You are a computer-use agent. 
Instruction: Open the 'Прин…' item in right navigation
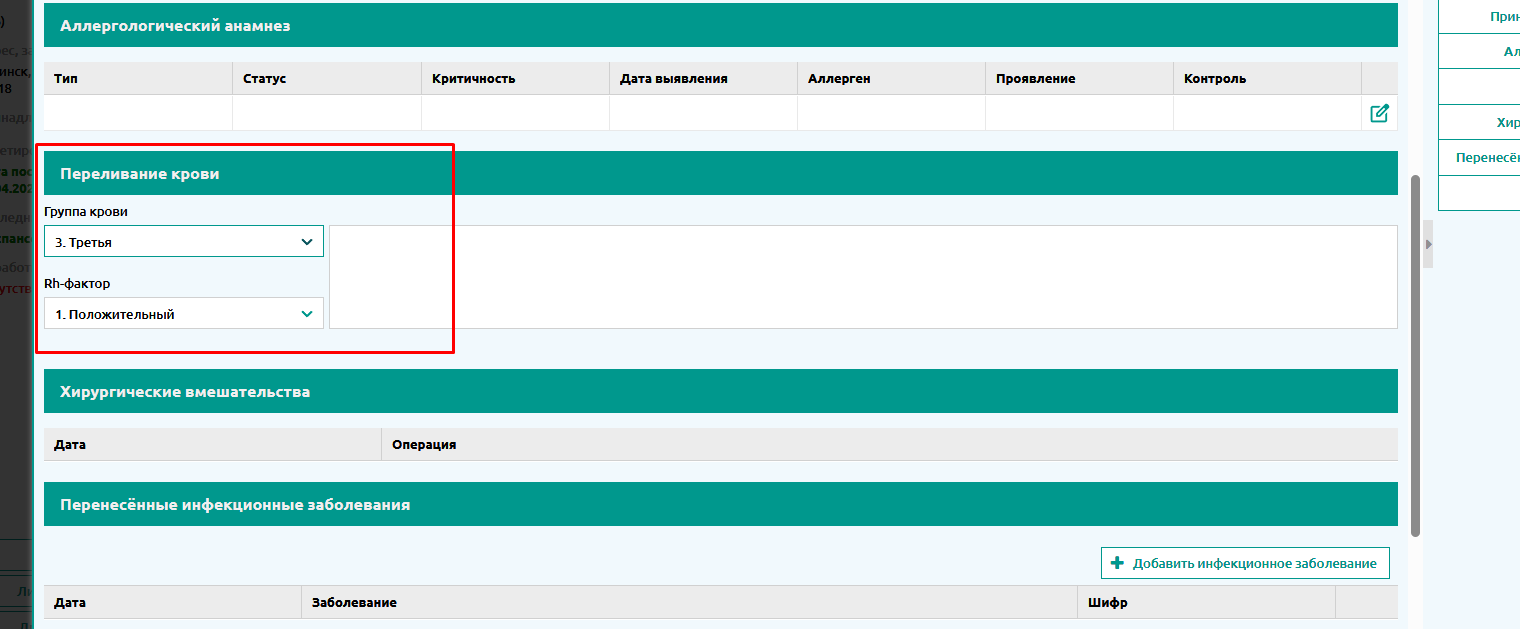coord(1503,16)
